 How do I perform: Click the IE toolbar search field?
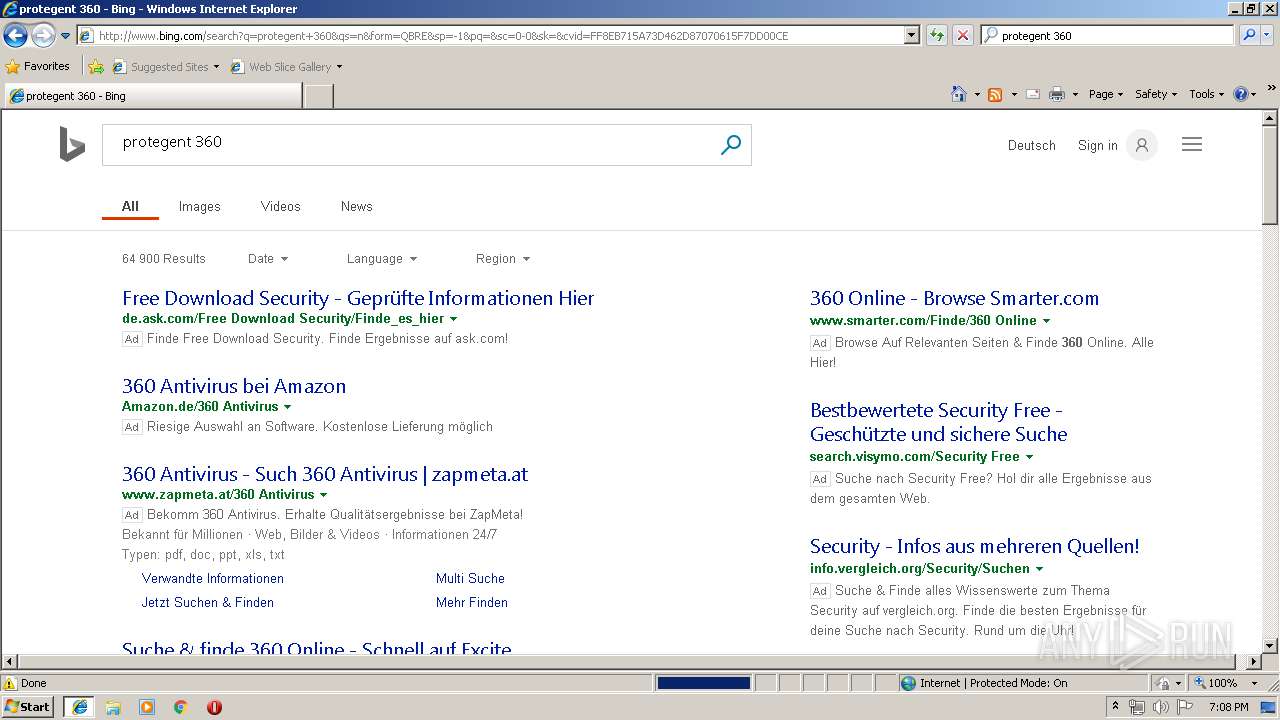[x=1108, y=35]
